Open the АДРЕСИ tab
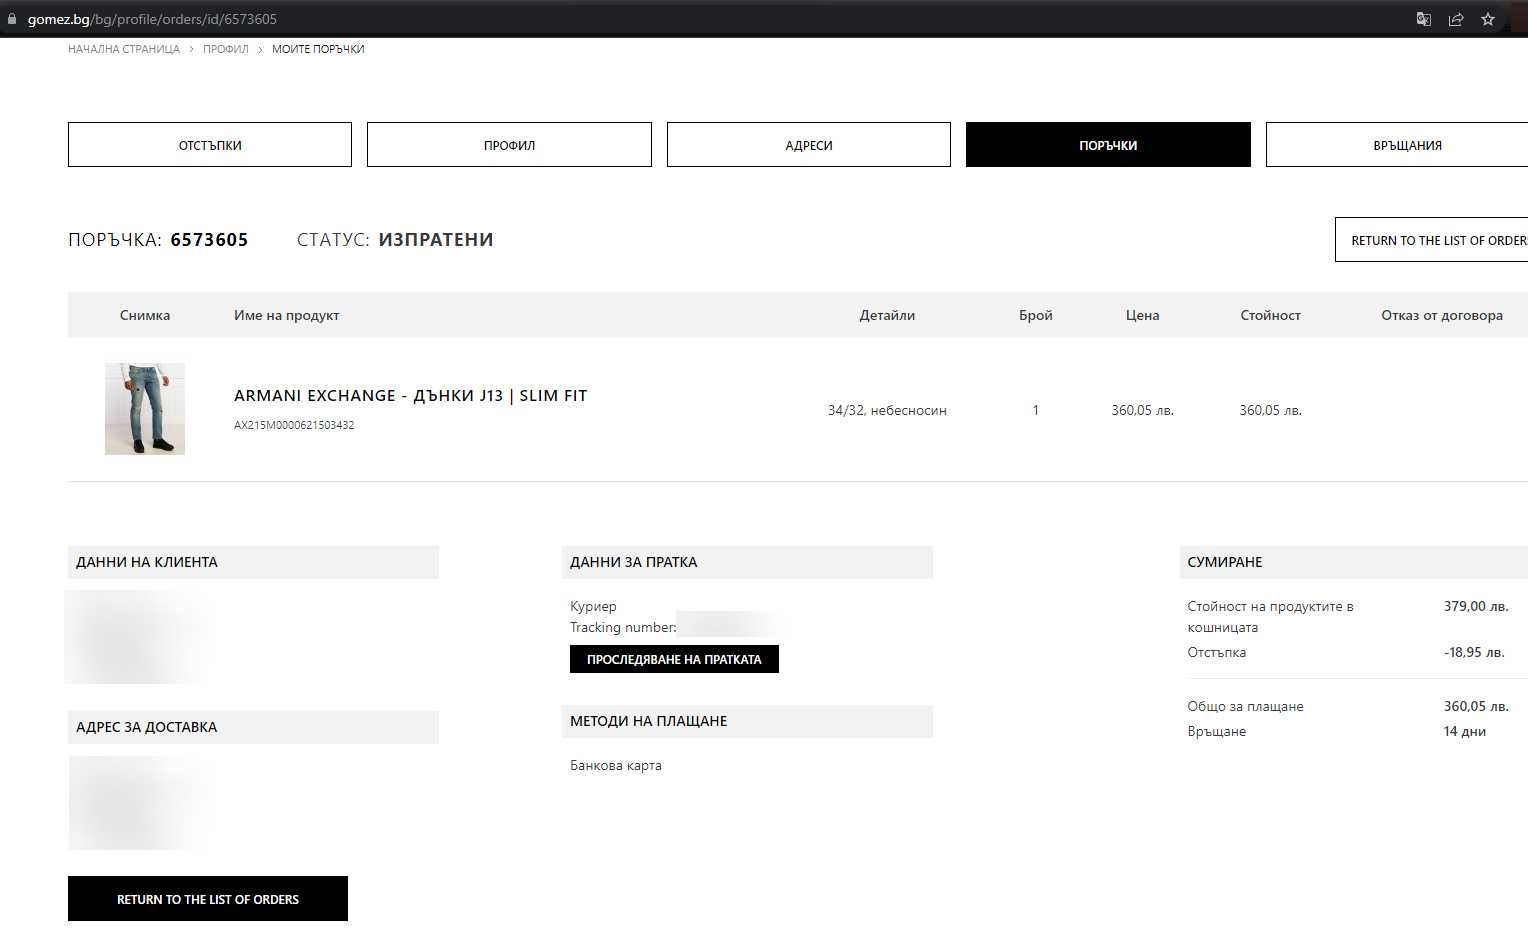Image resolution: width=1528 pixels, height=928 pixels. [x=809, y=145]
